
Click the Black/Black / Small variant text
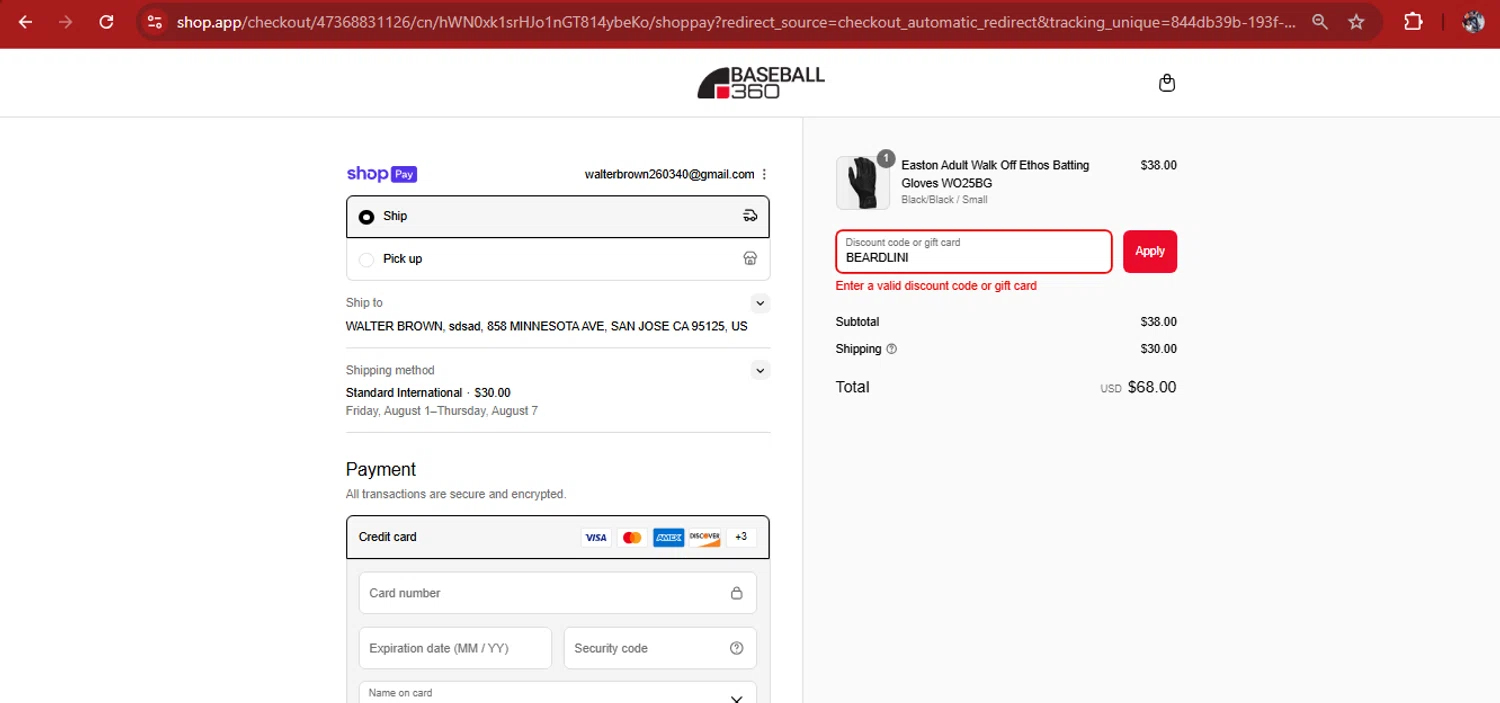(x=944, y=200)
